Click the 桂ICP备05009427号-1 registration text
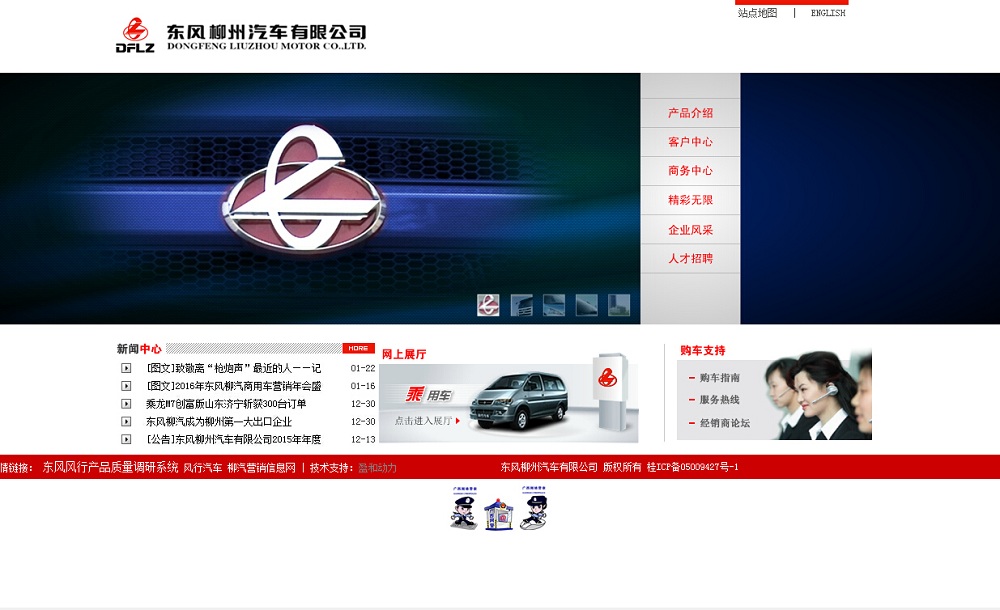 [x=693, y=467]
